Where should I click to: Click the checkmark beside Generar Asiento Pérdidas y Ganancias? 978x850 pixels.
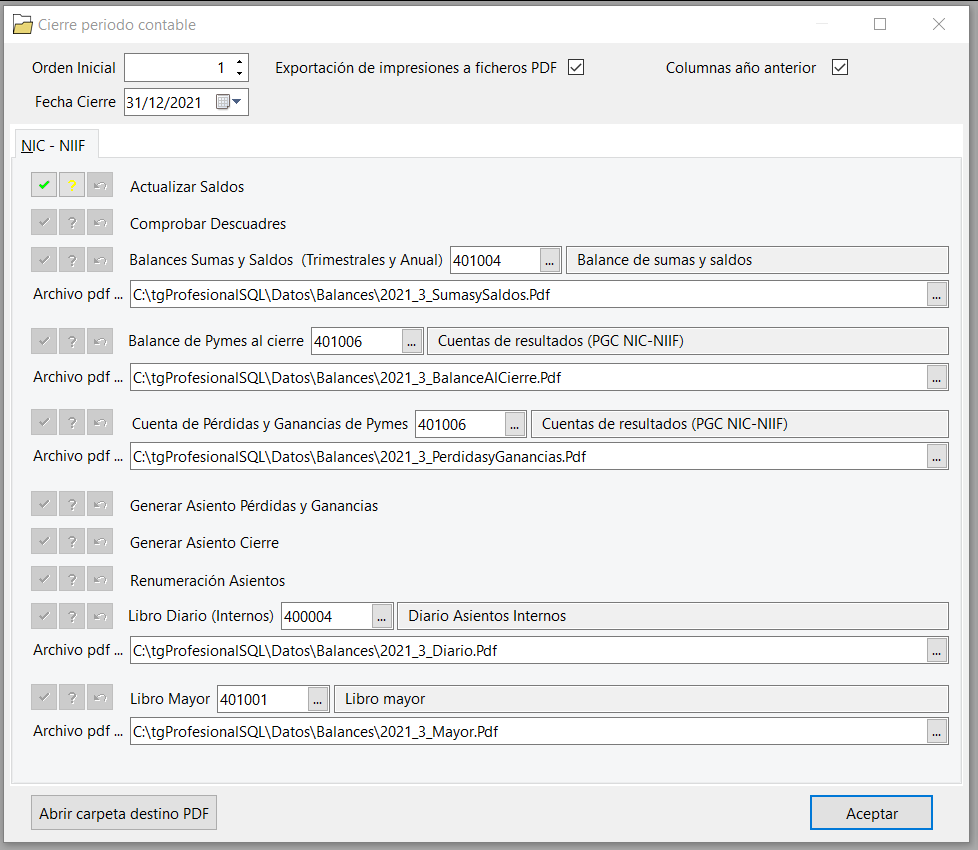pyautogui.click(x=44, y=504)
